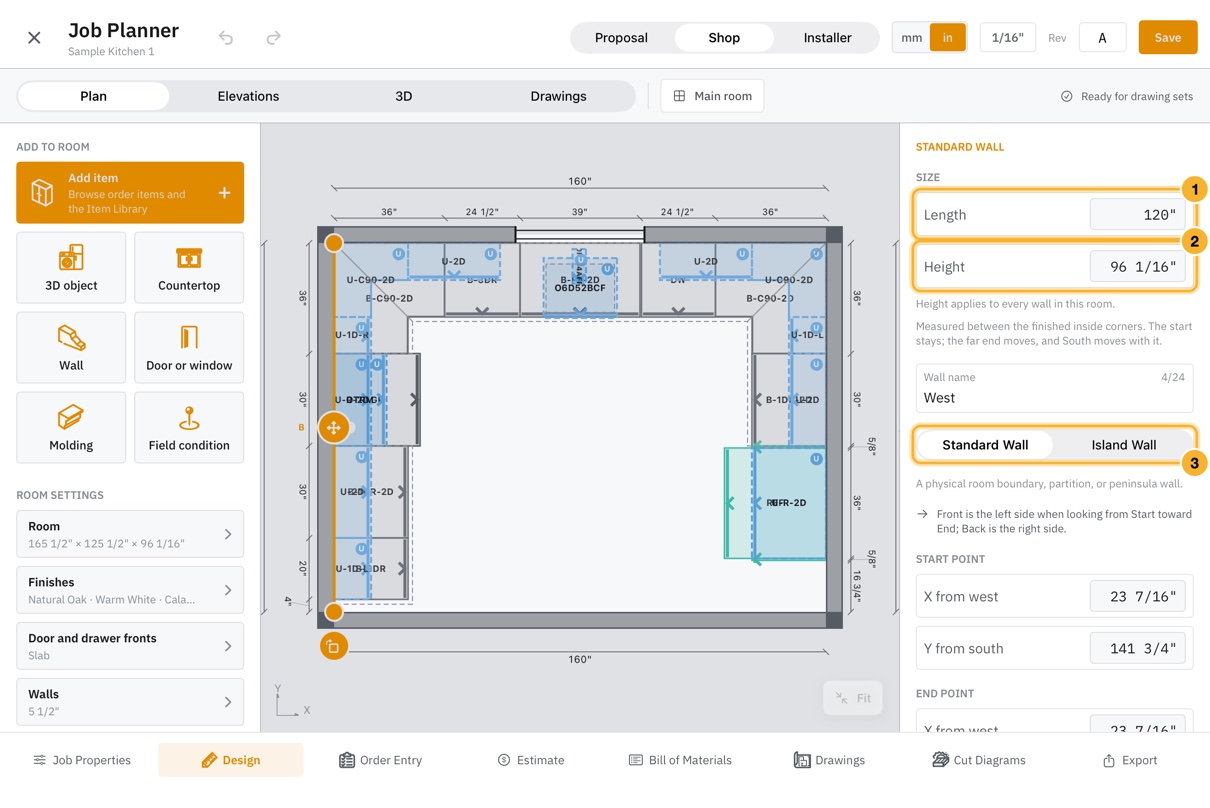1210x808 pixels.
Task: Expand Room settings row
Action: [x=130, y=534]
